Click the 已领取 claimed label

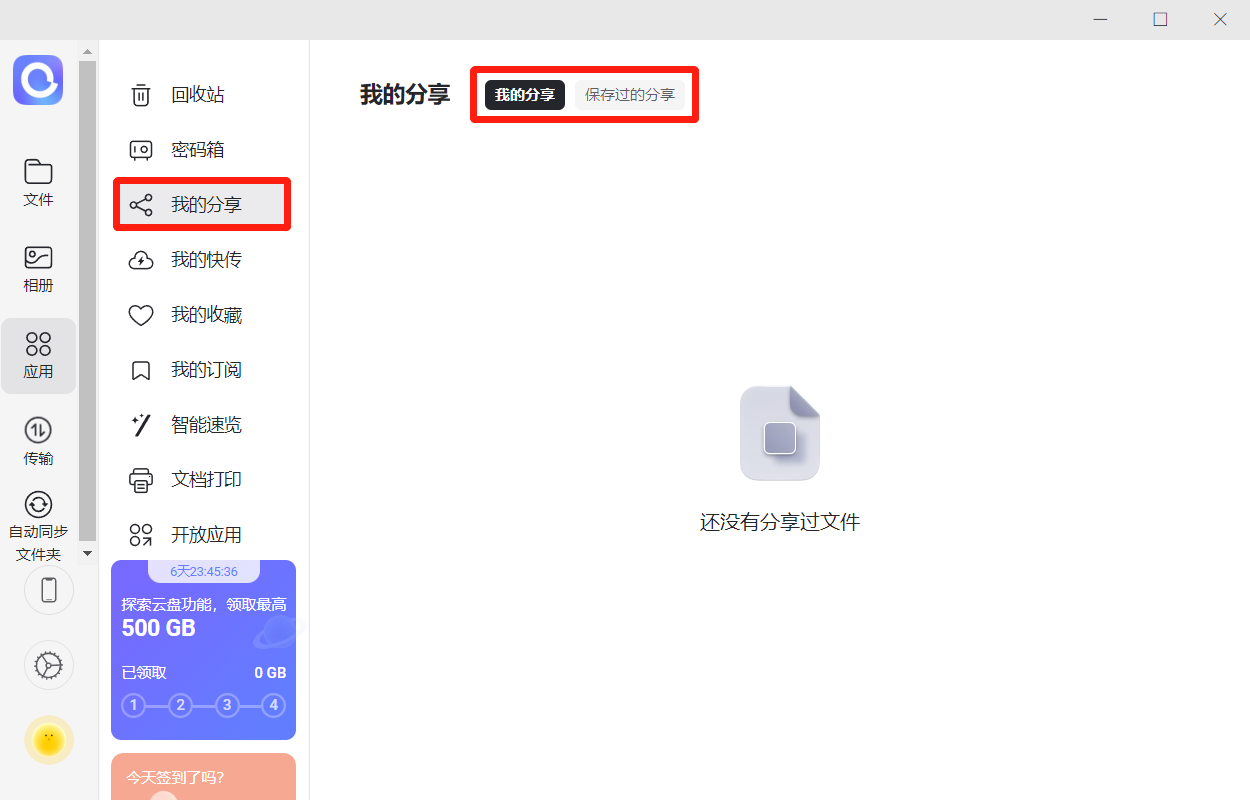point(144,673)
